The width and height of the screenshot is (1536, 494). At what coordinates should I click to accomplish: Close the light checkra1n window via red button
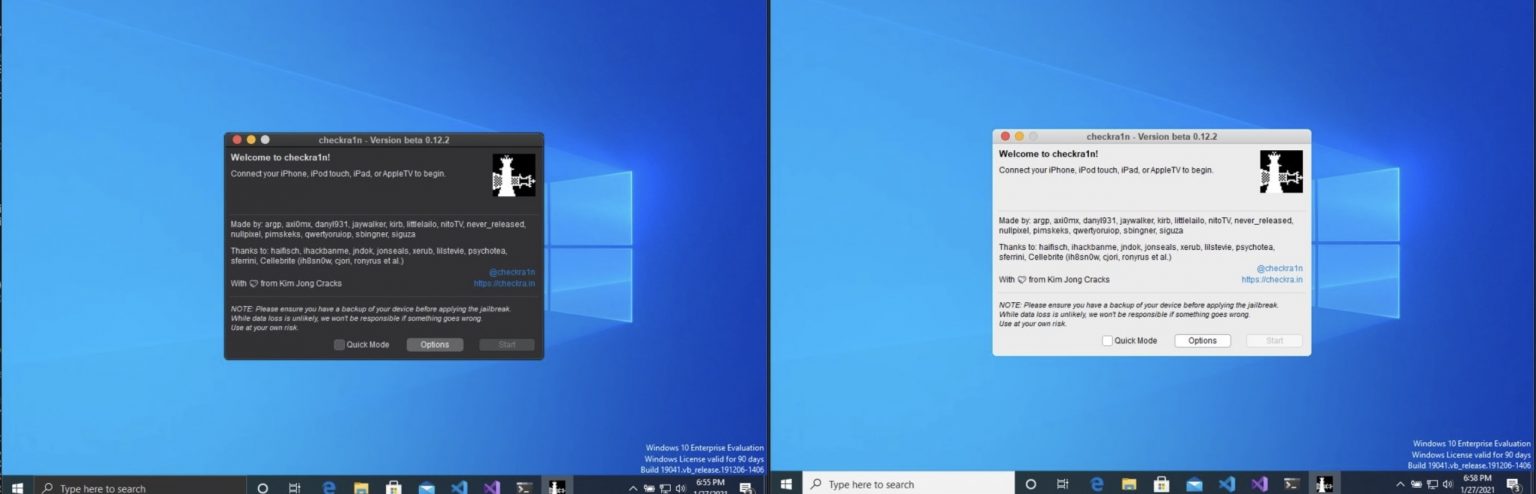point(1006,136)
